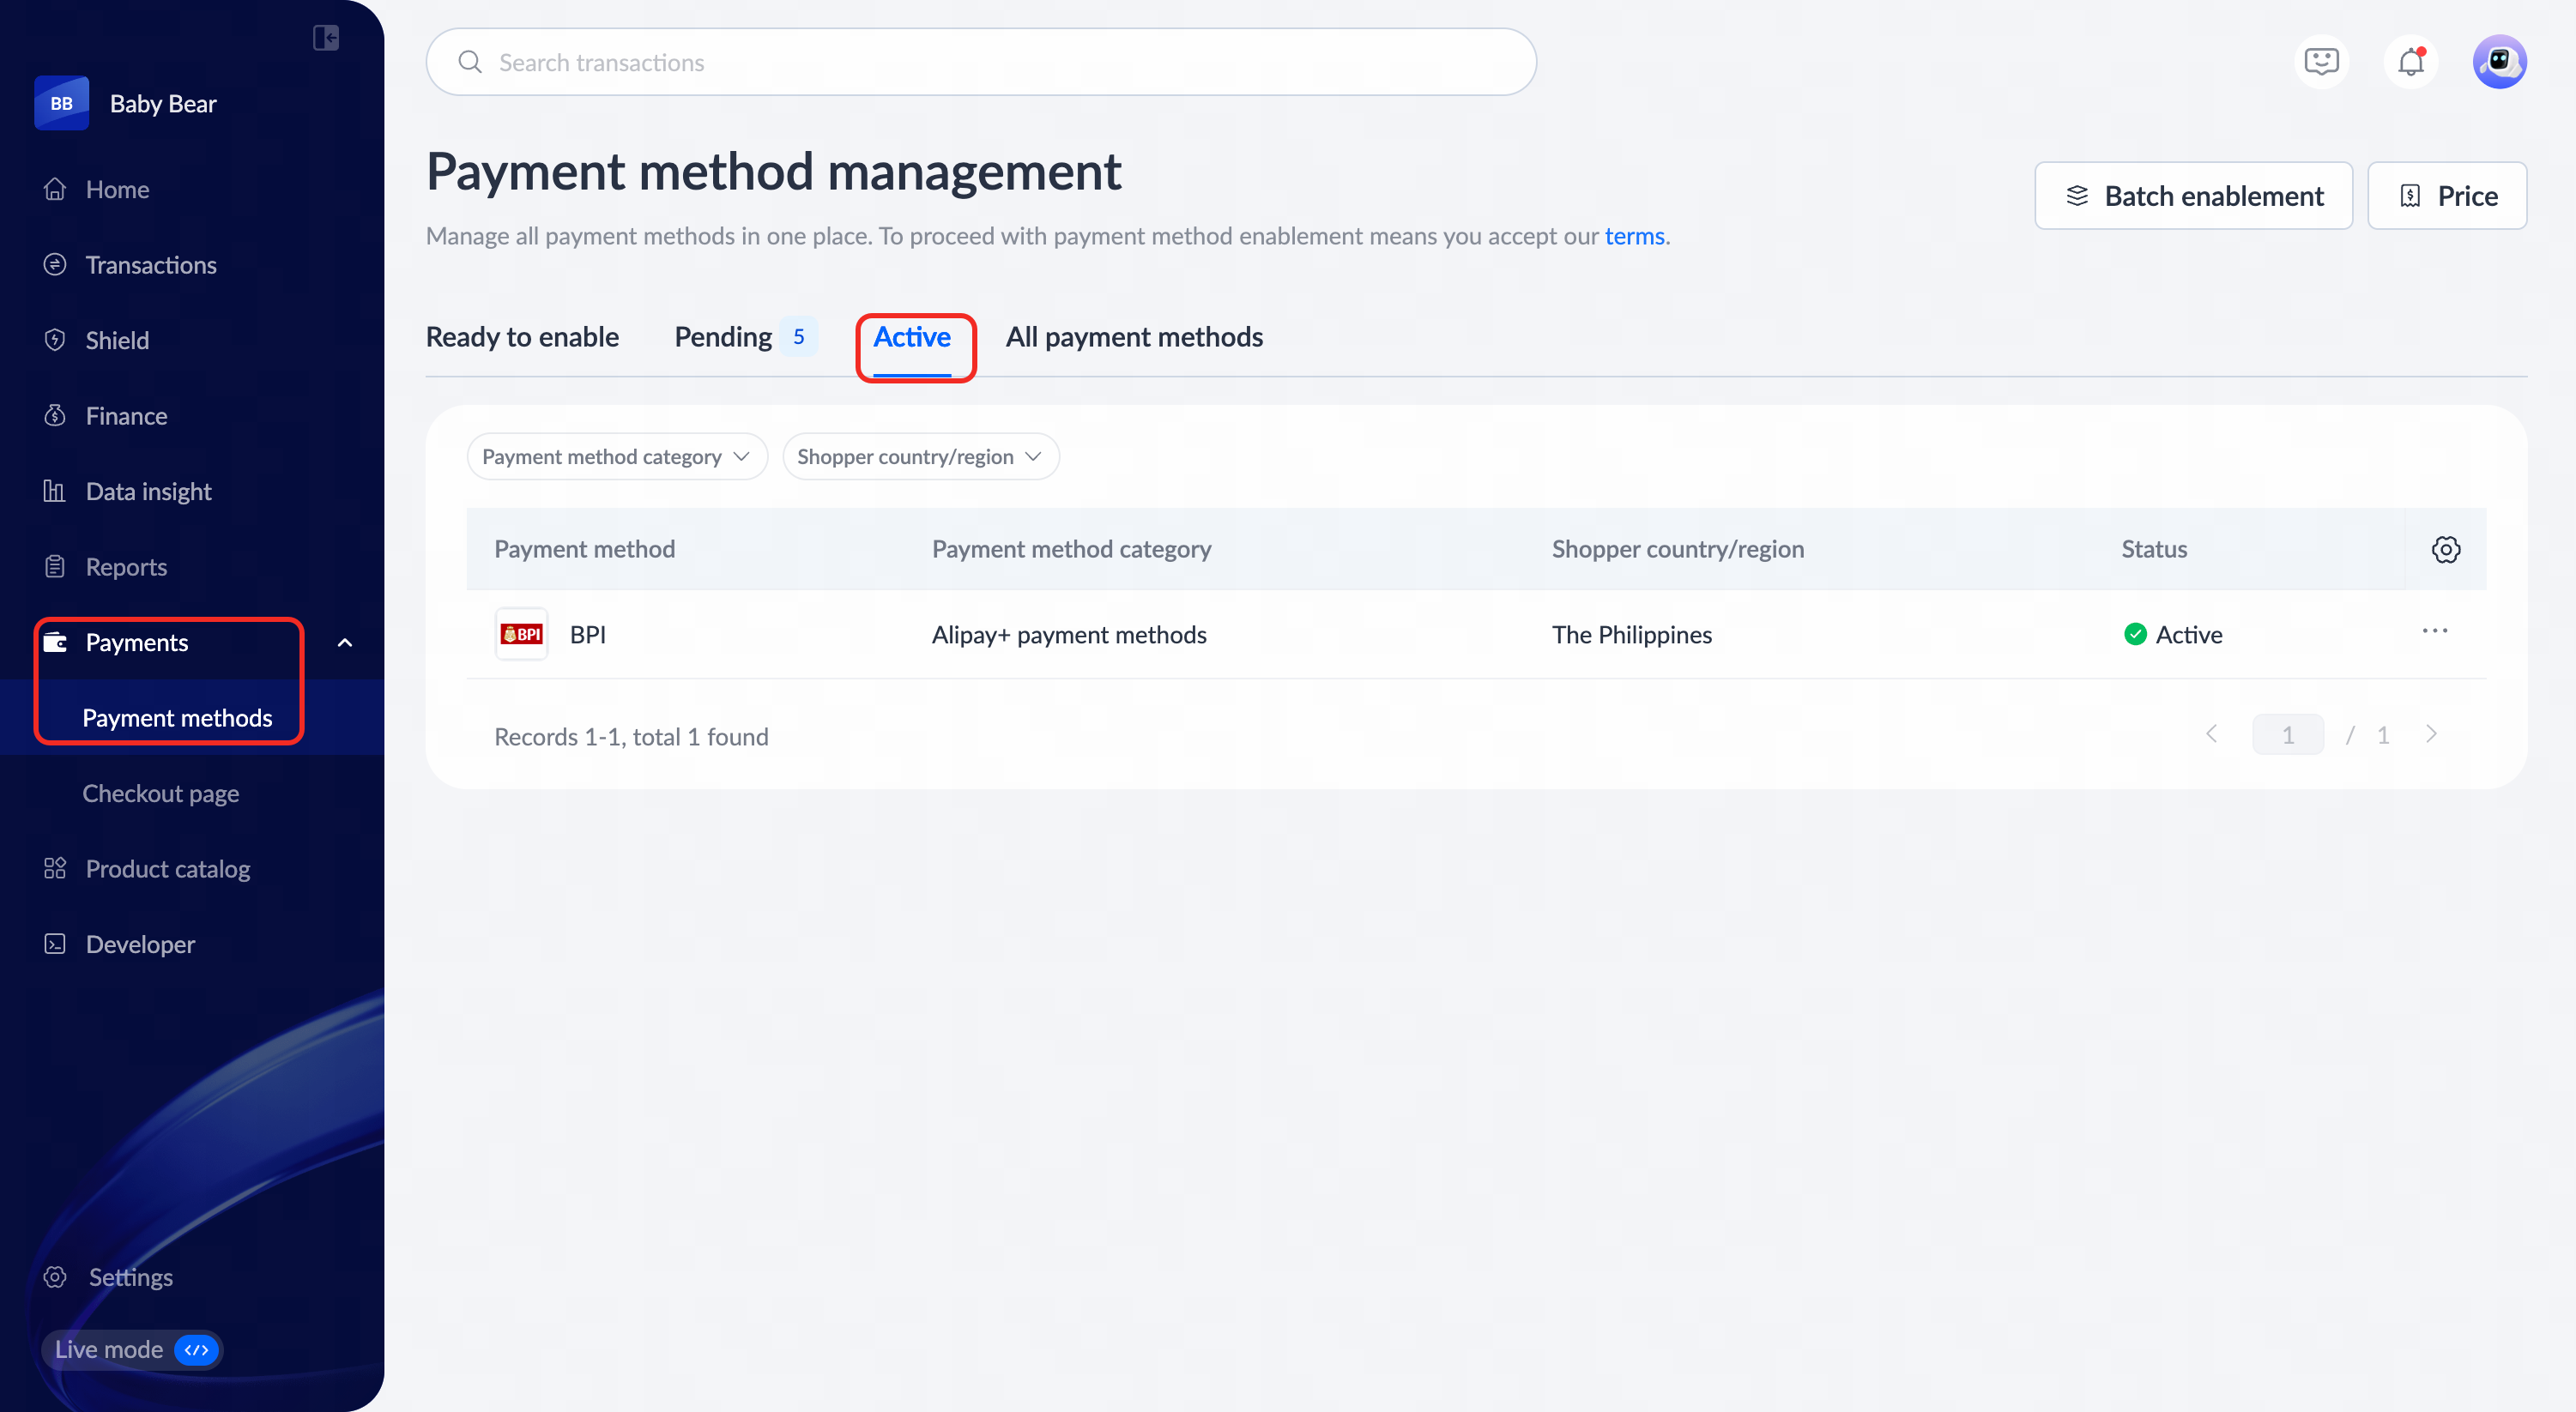Go to next page arrow
Screen dimensions: 2576x1412
pyautogui.click(x=2431, y=735)
